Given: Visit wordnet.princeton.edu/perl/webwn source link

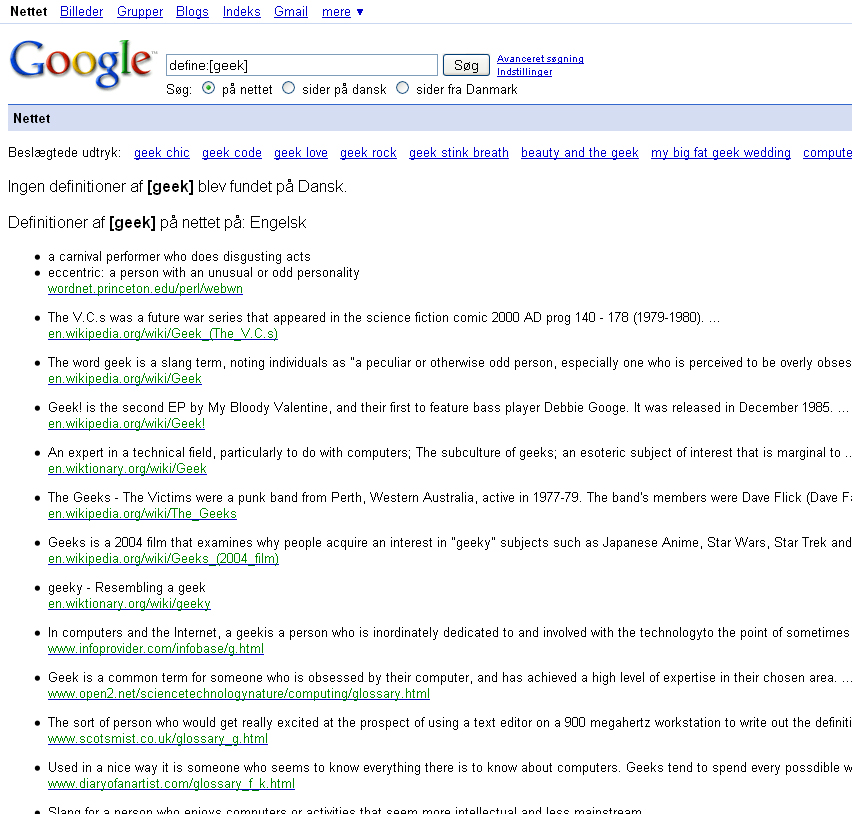Looking at the screenshot, I should 145,289.
